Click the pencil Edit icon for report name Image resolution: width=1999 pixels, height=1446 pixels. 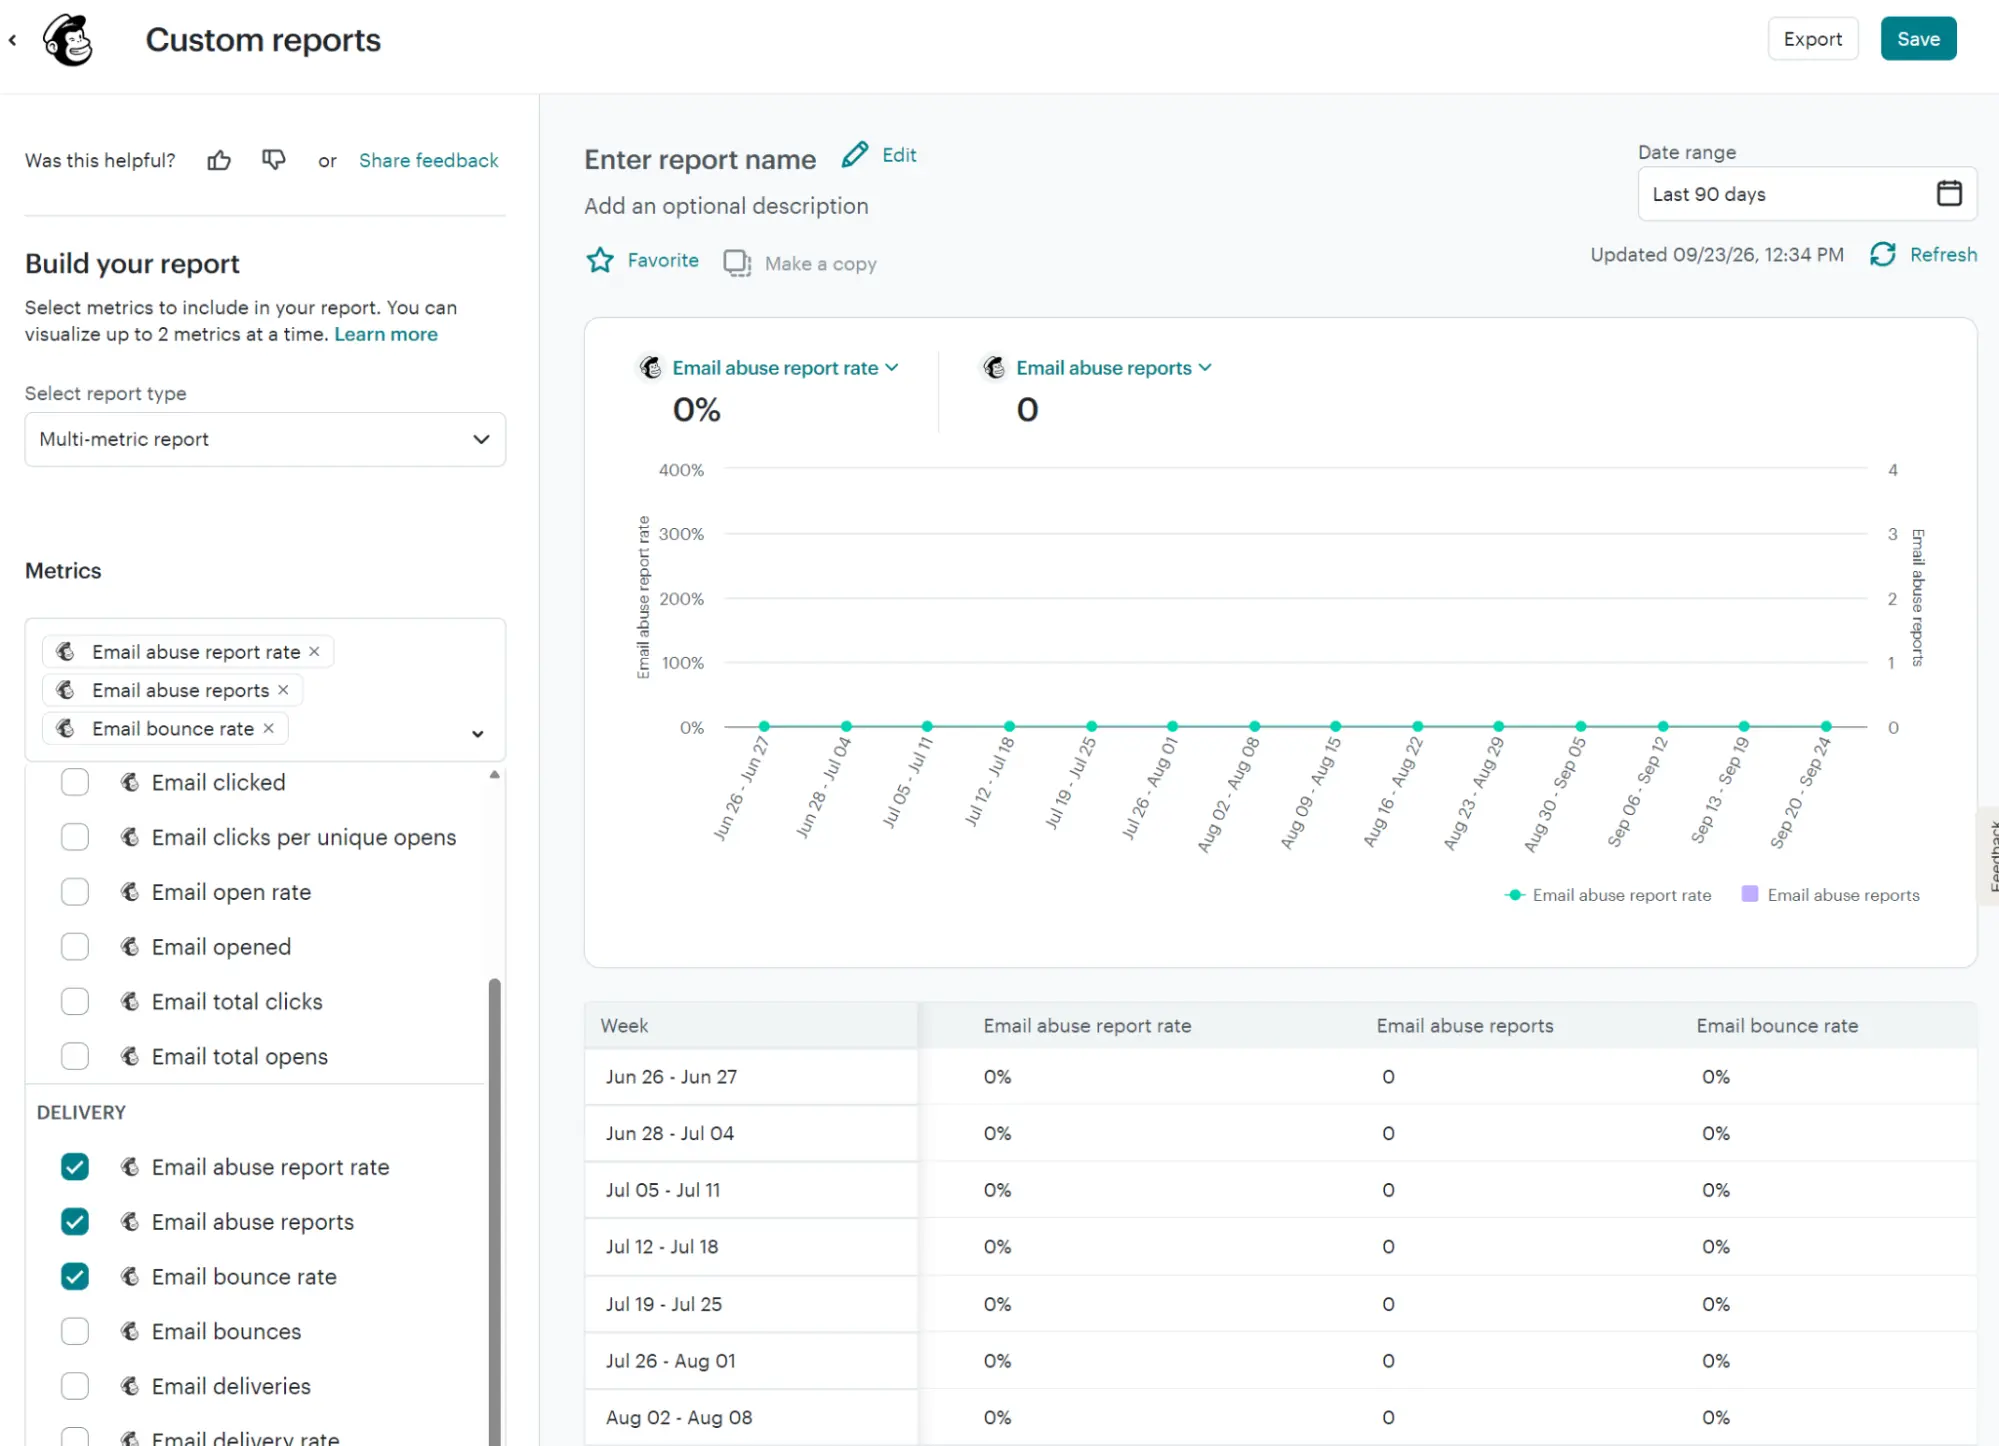[x=855, y=155]
